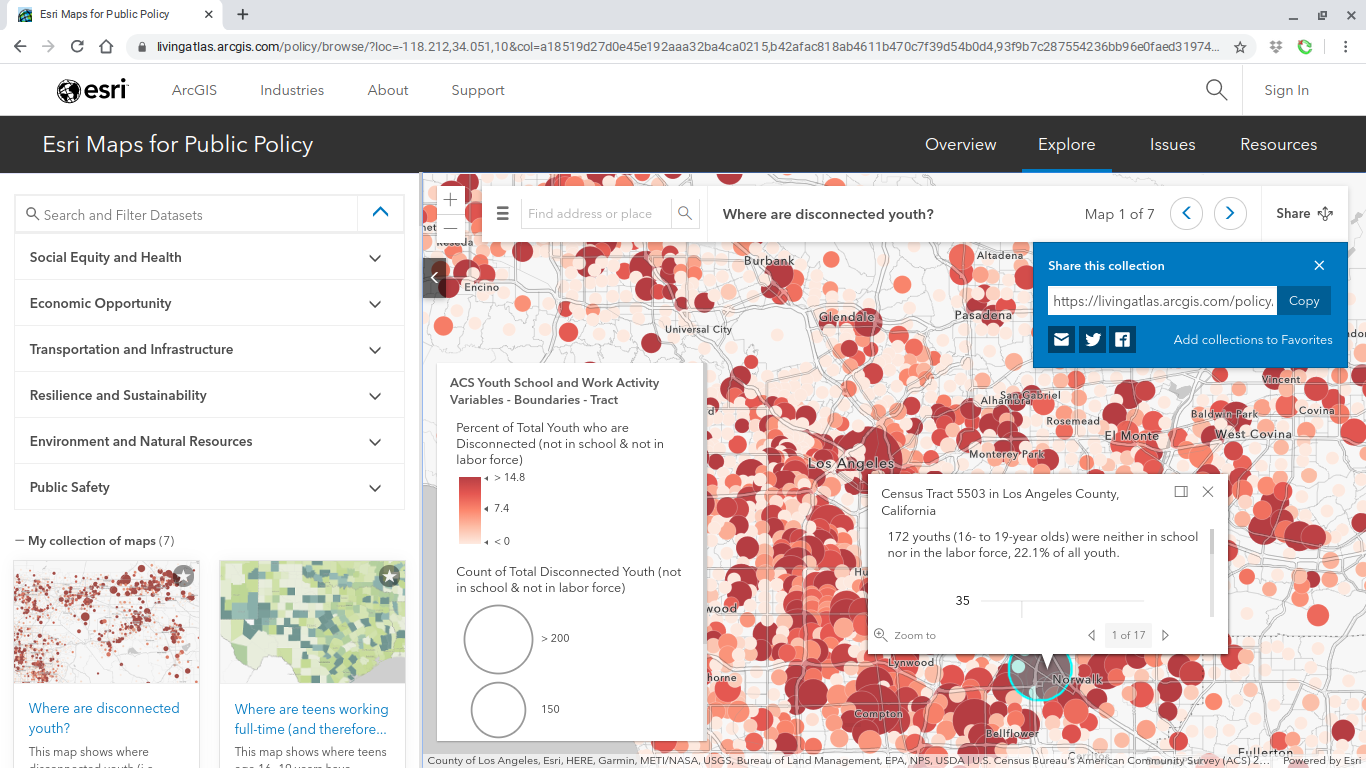Open the browser menu (three dots)
This screenshot has height=768, width=1366.
tap(1346, 47)
